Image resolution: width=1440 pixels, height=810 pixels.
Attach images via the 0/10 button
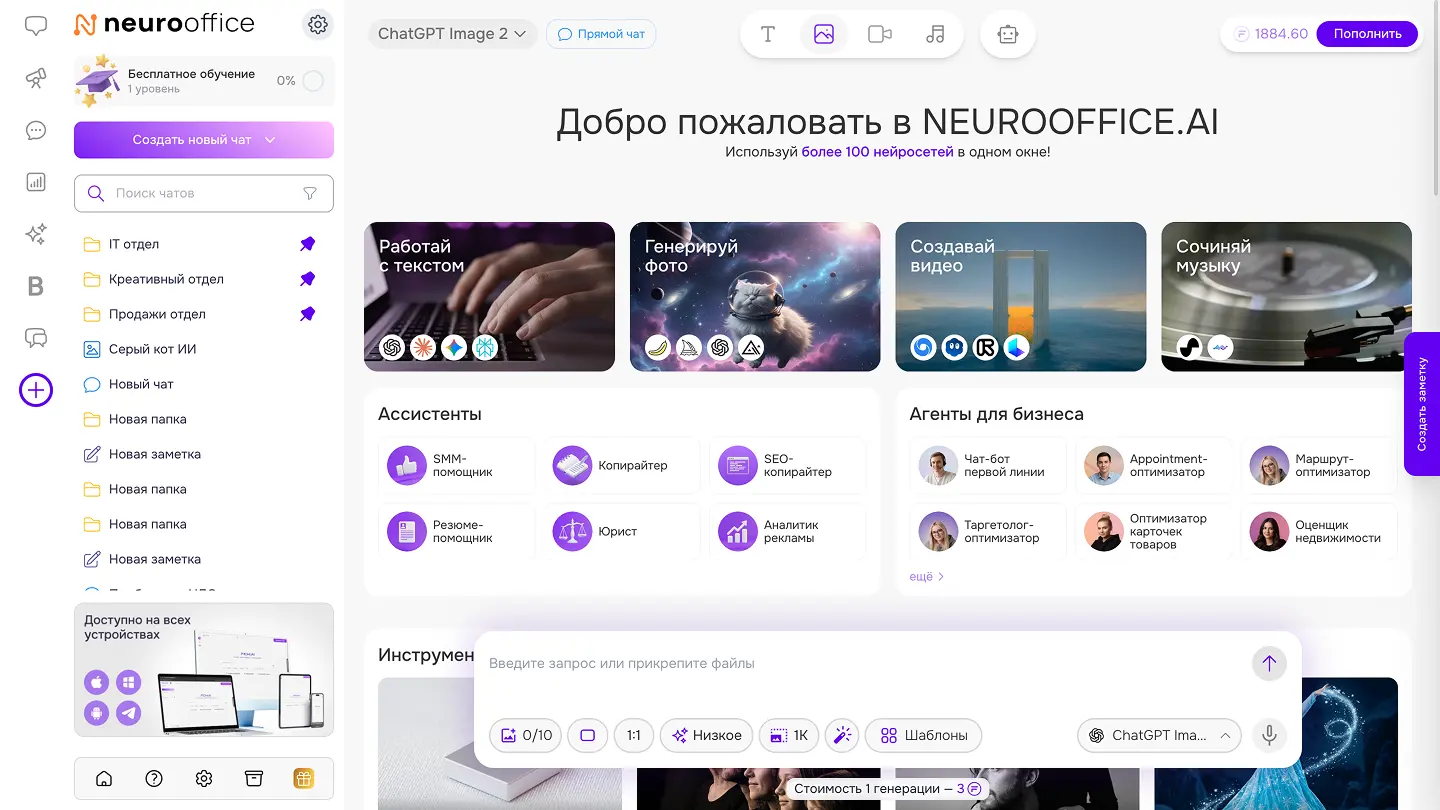526,735
